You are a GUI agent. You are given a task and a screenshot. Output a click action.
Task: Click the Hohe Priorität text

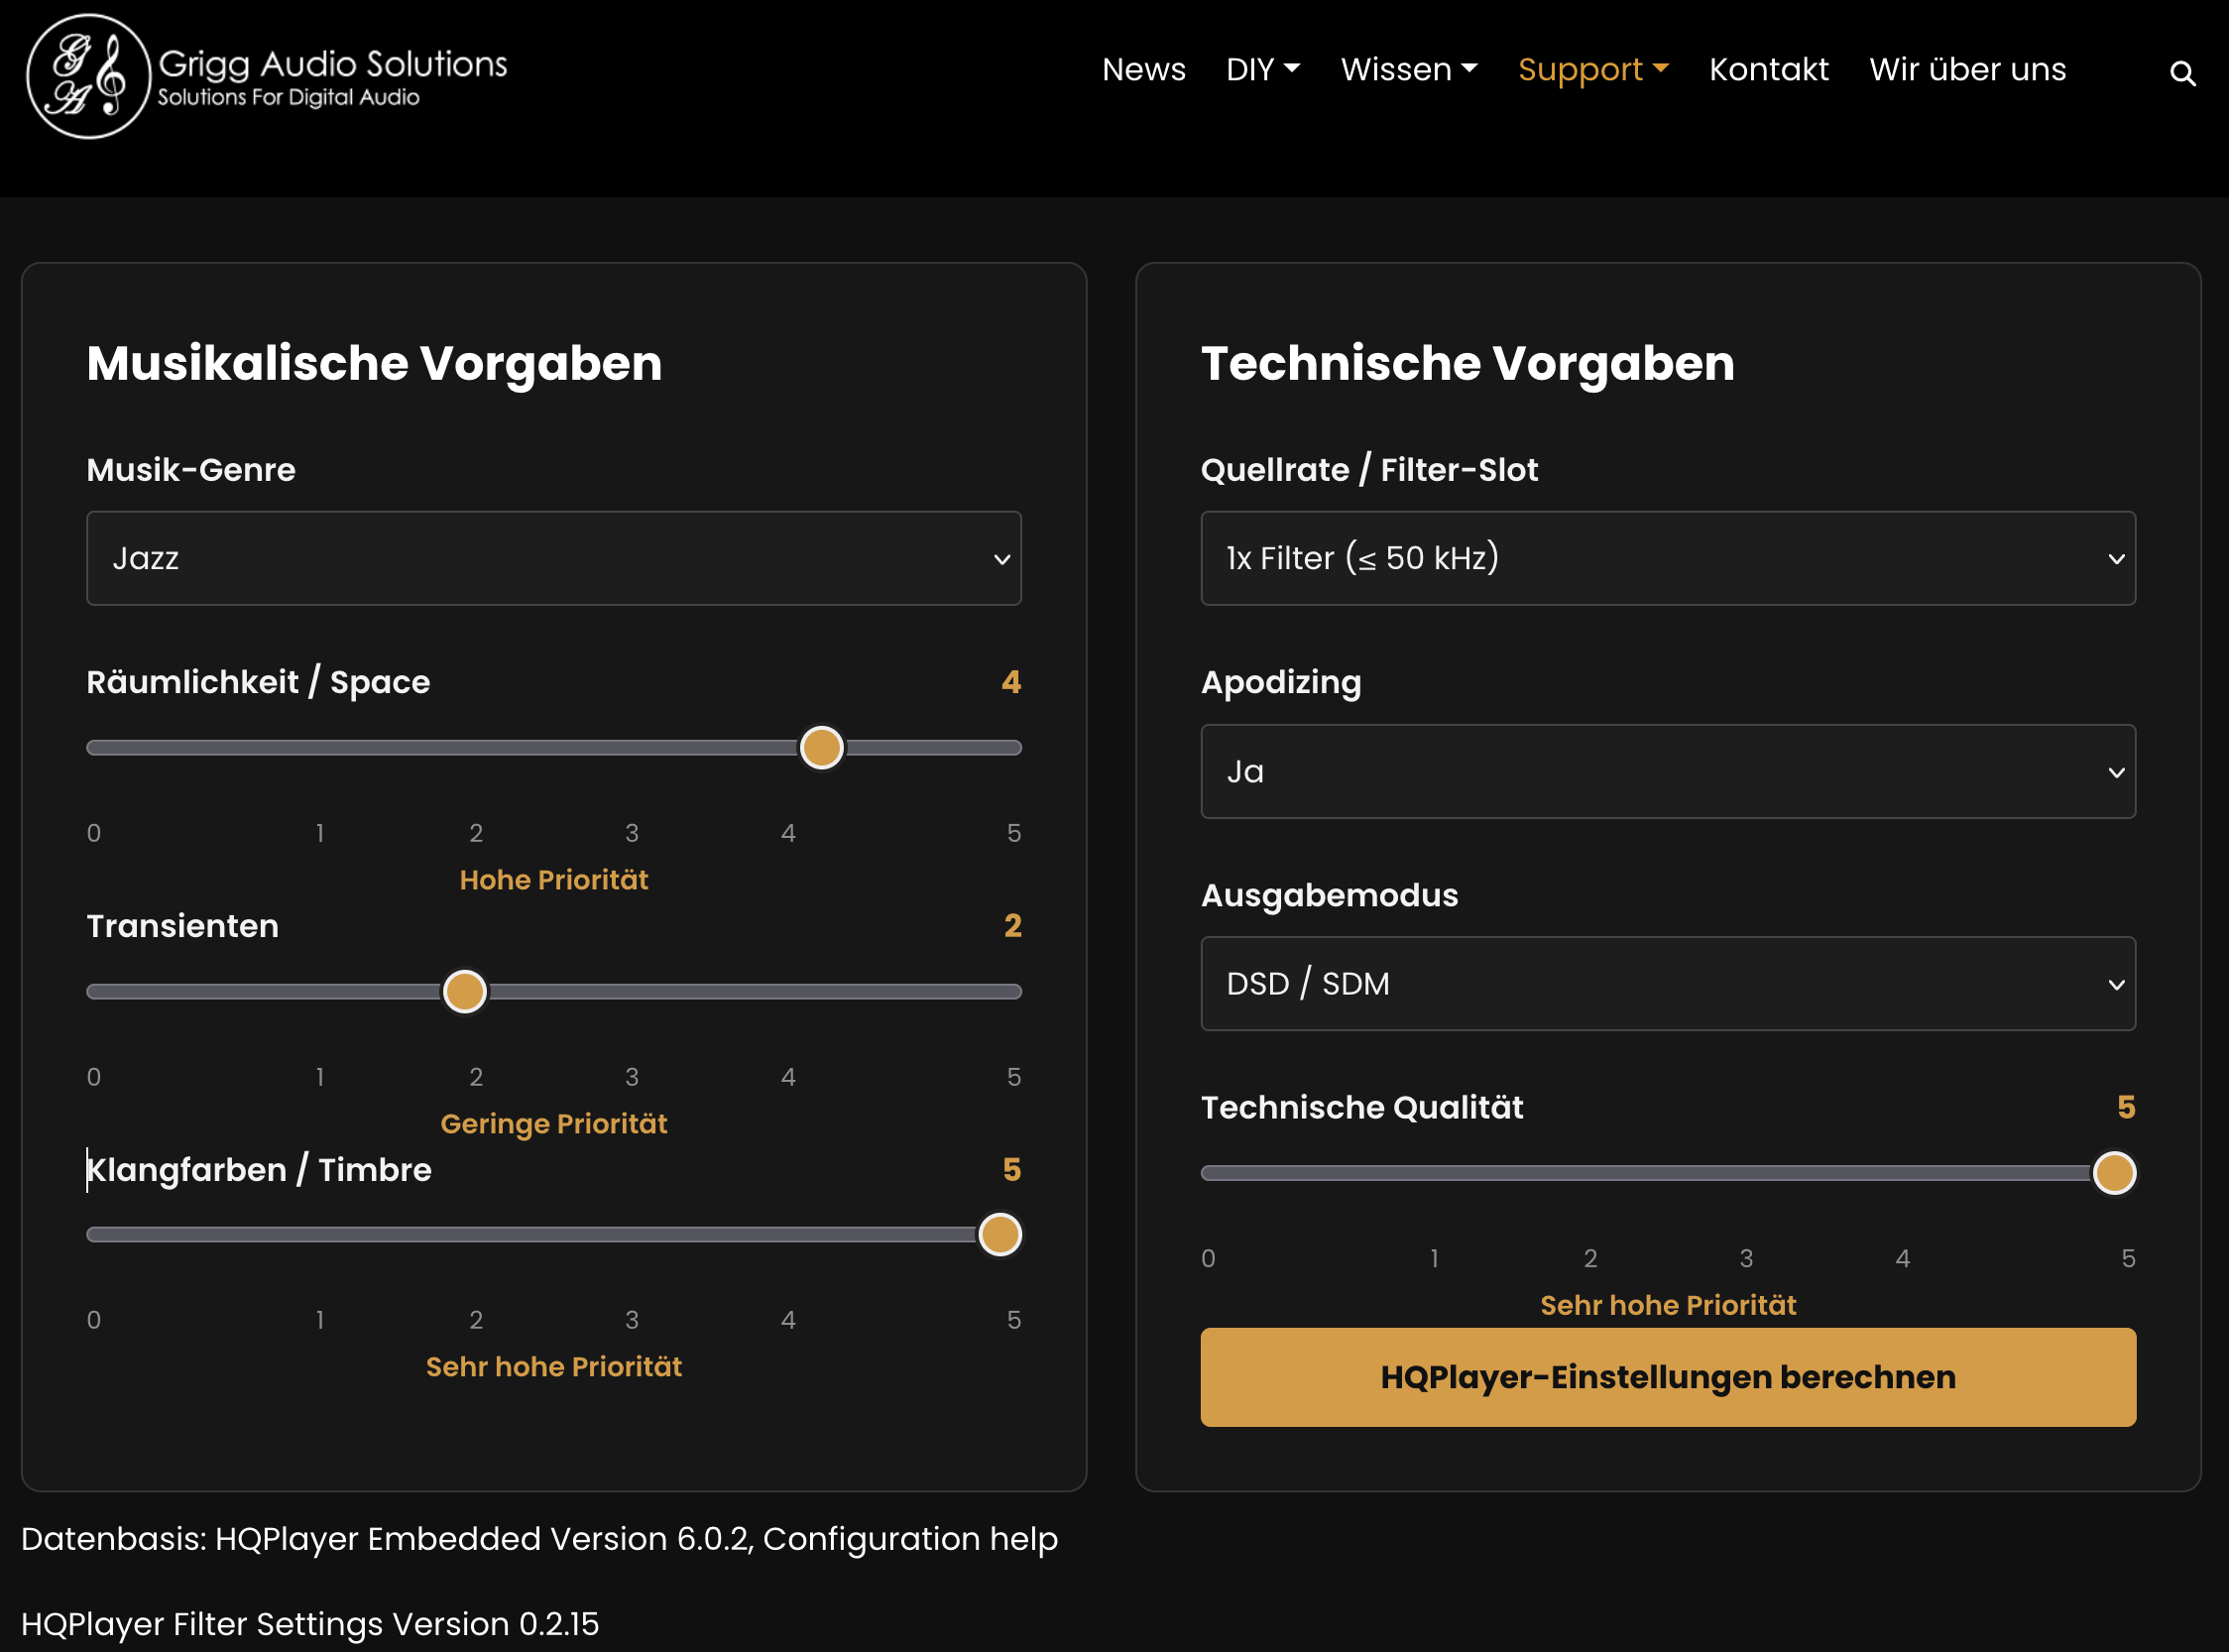[554, 880]
